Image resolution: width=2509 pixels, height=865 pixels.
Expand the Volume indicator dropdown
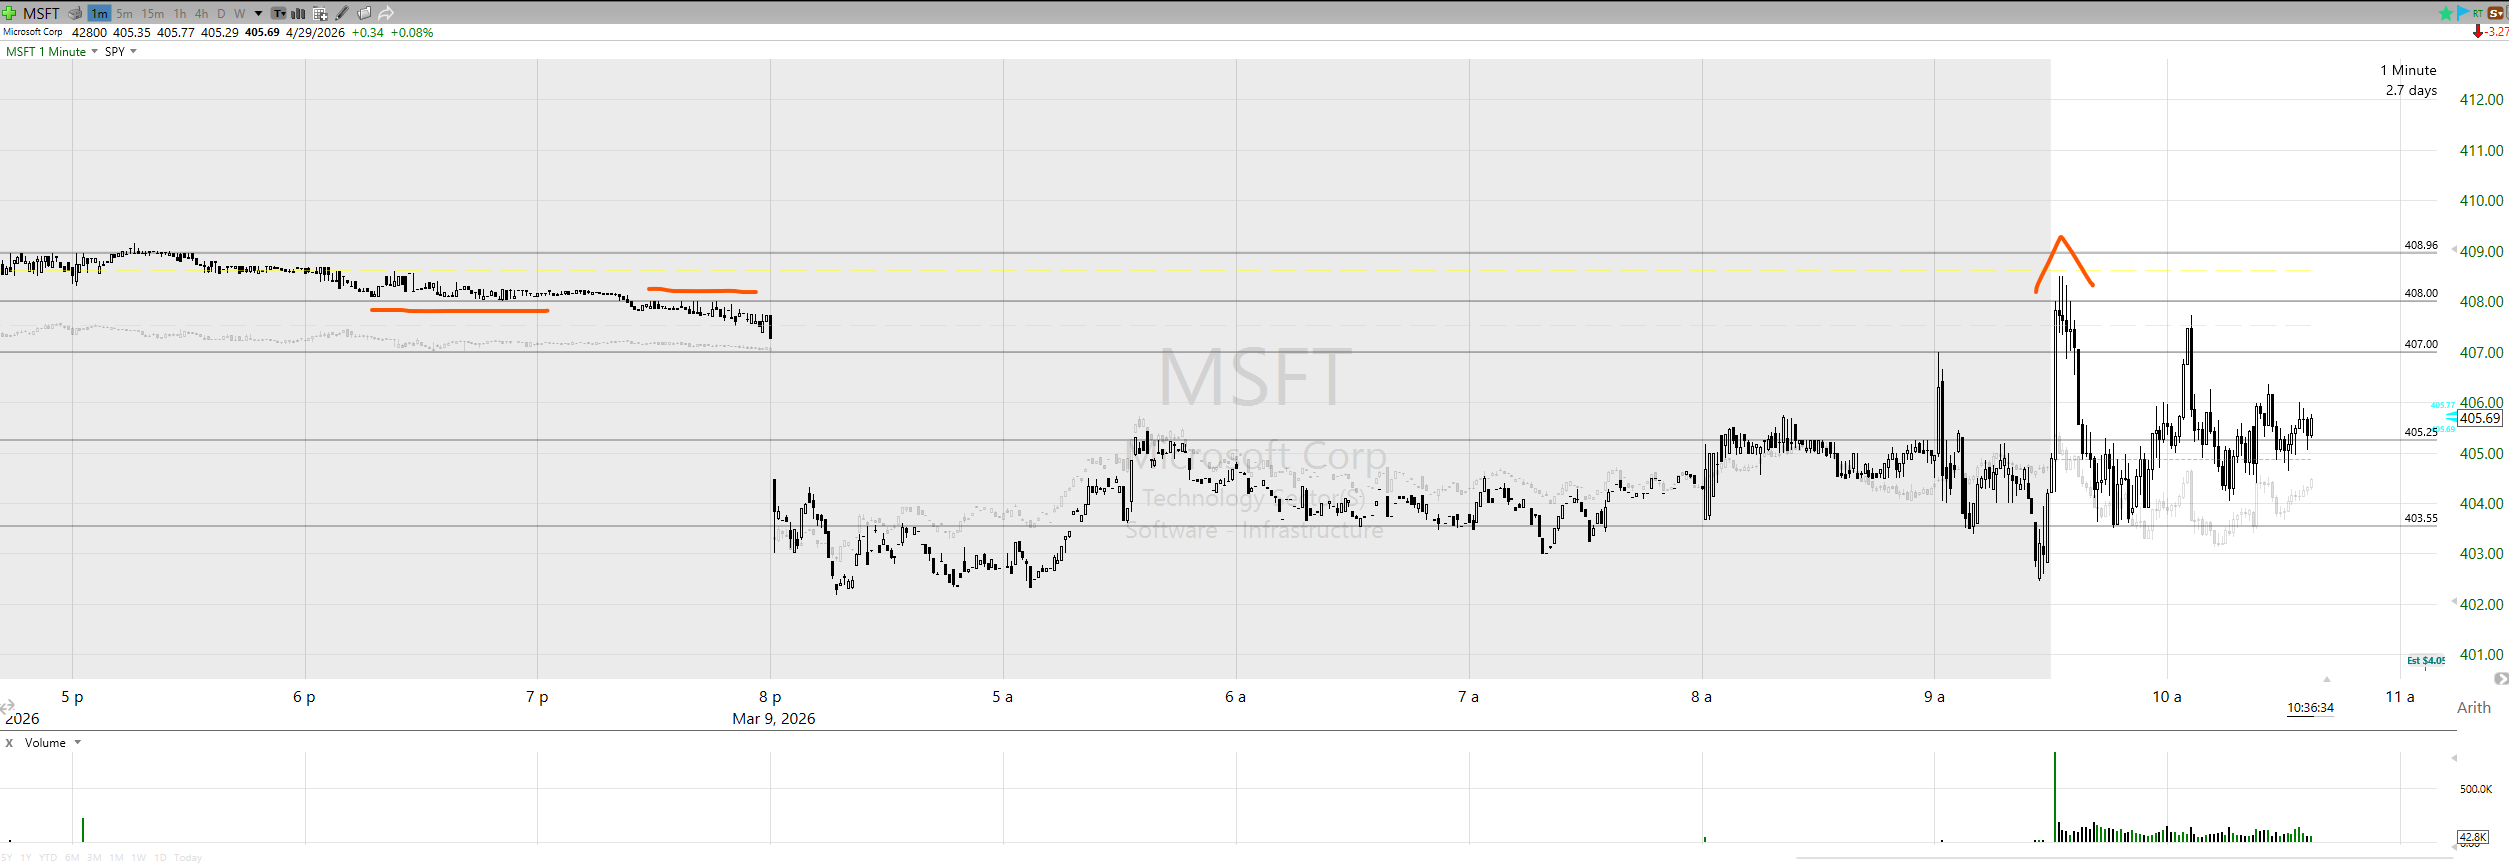point(78,743)
